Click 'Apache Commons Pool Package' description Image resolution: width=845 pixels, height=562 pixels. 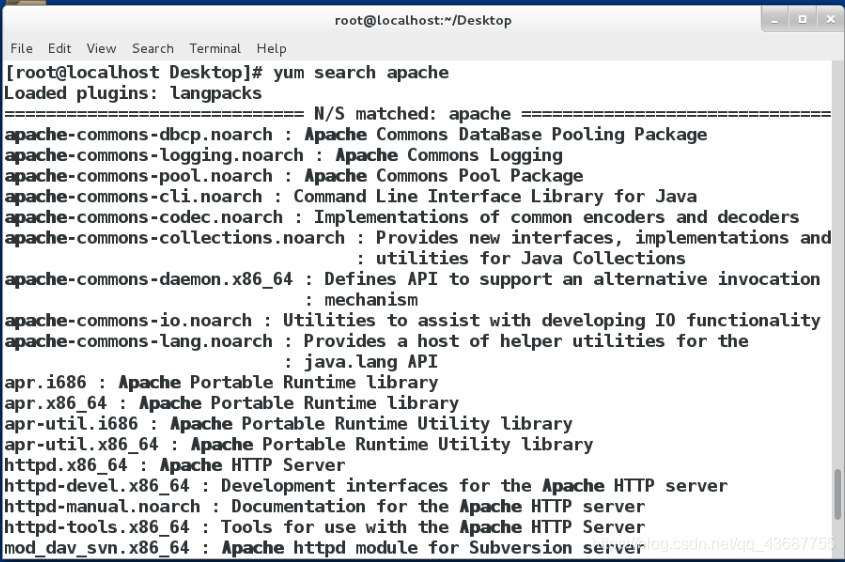pyautogui.click(x=444, y=176)
